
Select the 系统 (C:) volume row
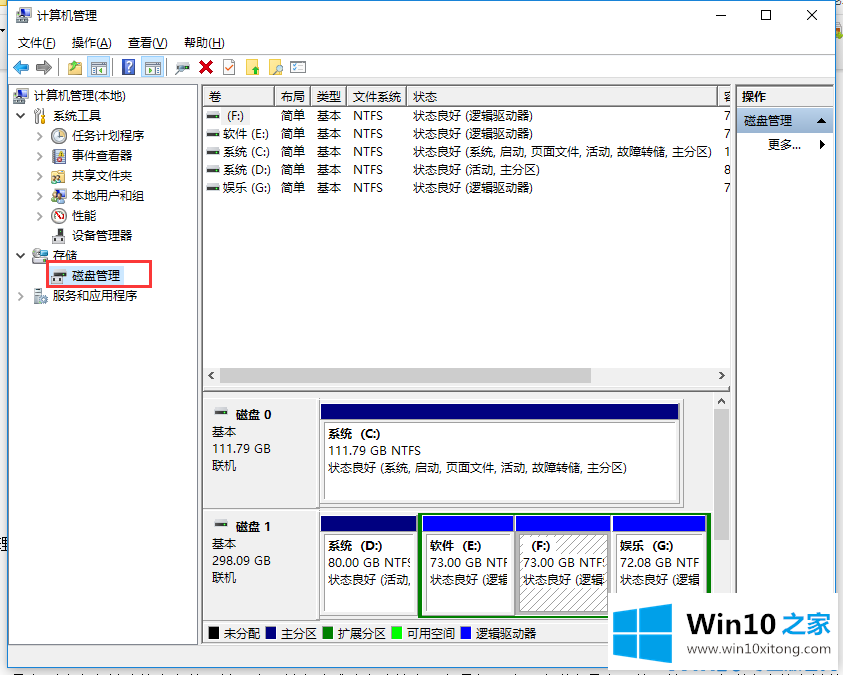click(467, 152)
